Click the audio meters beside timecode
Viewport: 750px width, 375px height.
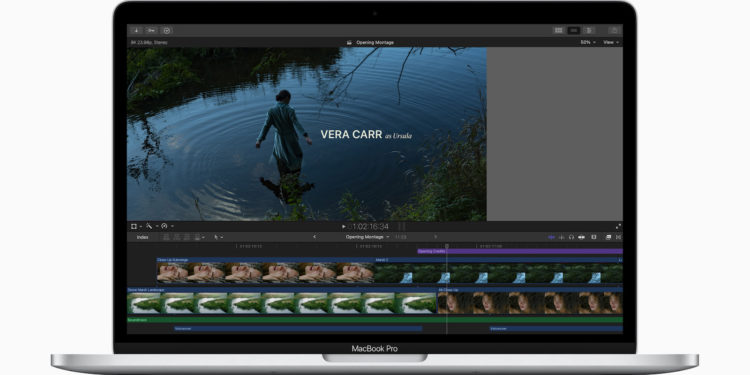coord(402,226)
